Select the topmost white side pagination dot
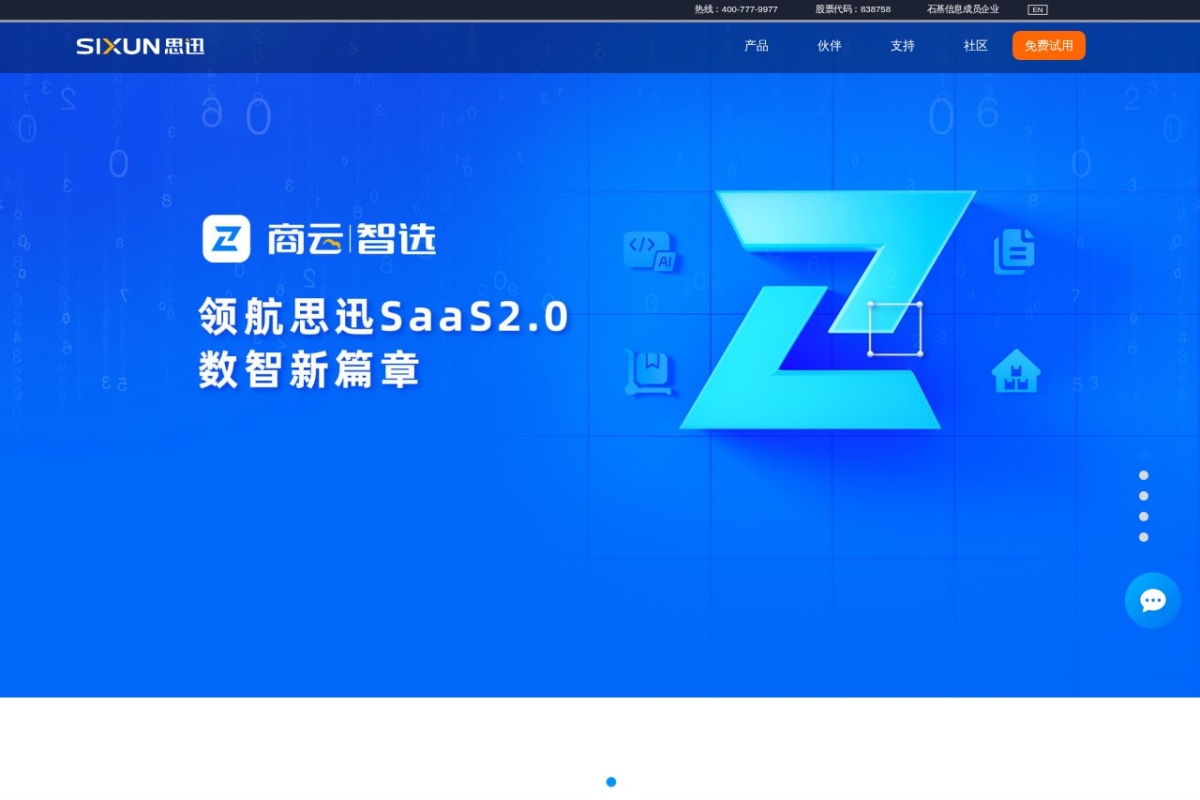Screen dimensions: 1200x800 [1143, 475]
